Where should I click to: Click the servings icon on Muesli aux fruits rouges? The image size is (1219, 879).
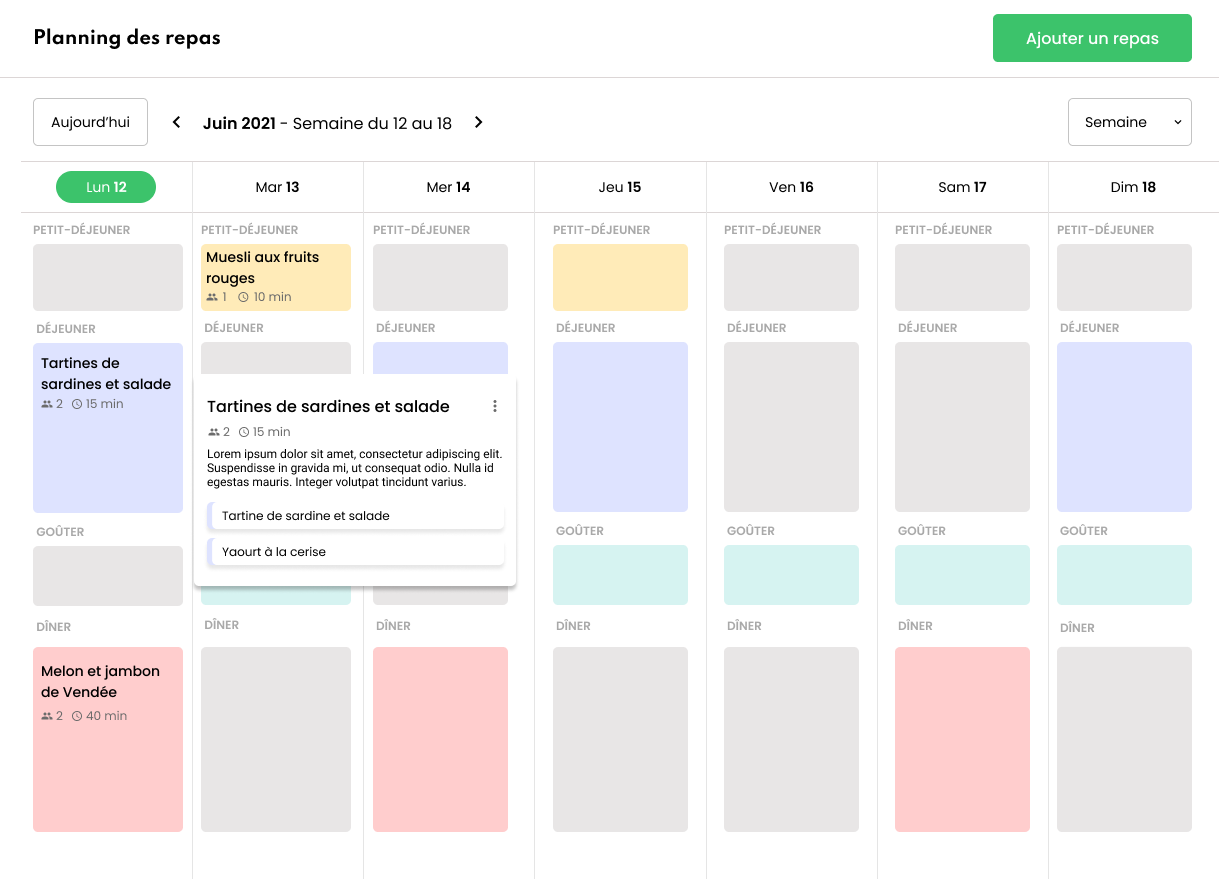pos(214,296)
